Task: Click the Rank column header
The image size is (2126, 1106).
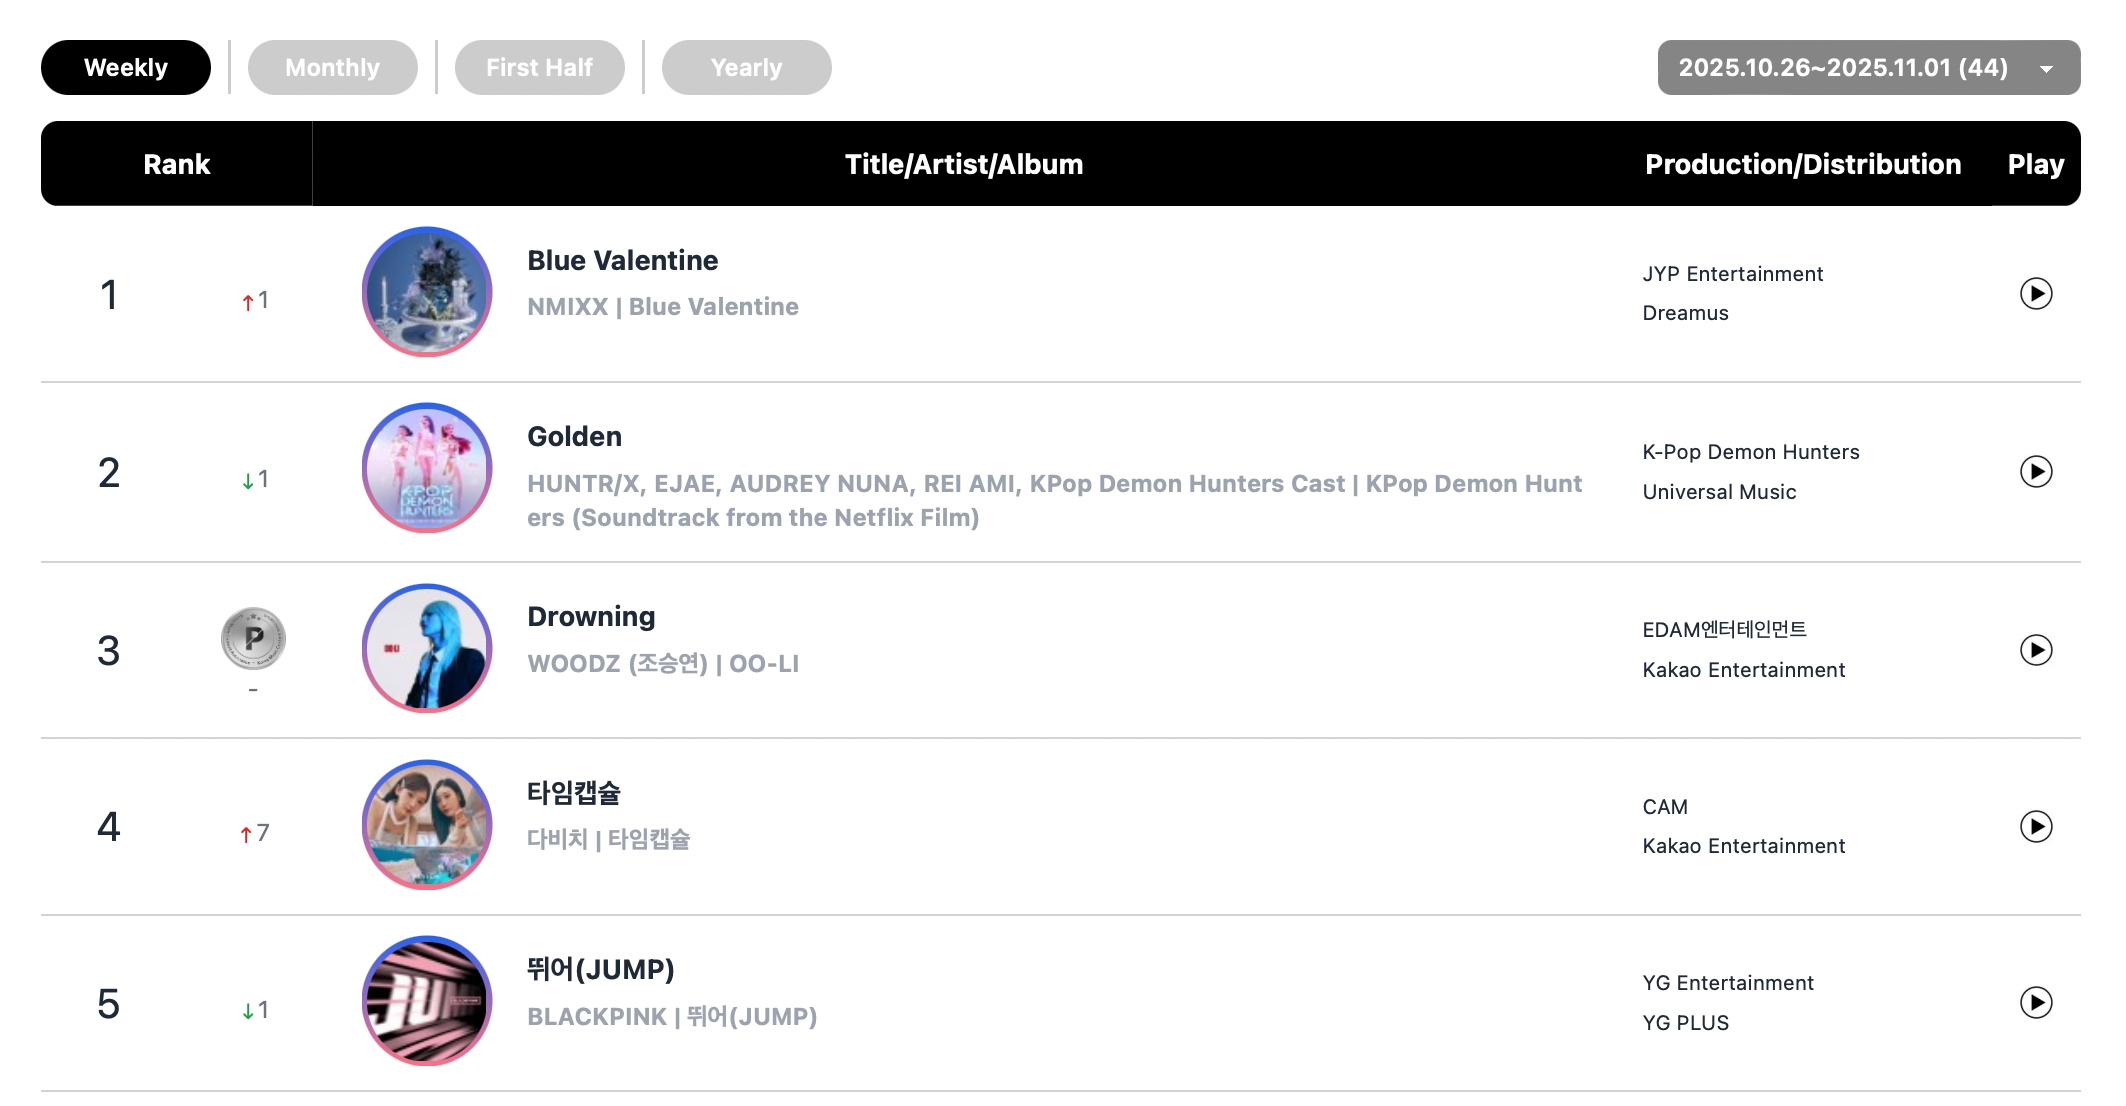Action: [x=176, y=164]
